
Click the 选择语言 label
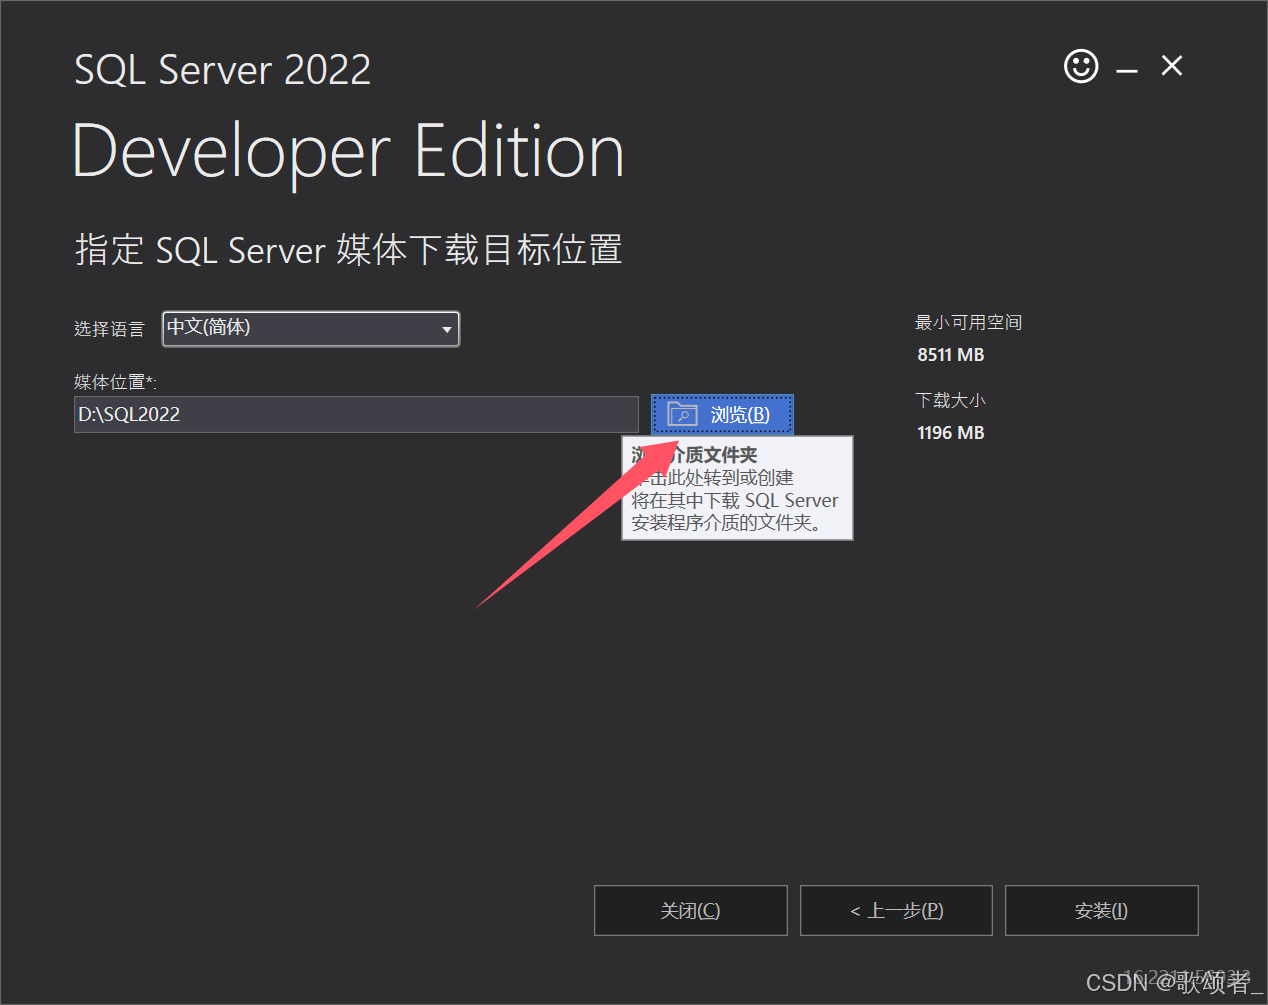point(109,329)
